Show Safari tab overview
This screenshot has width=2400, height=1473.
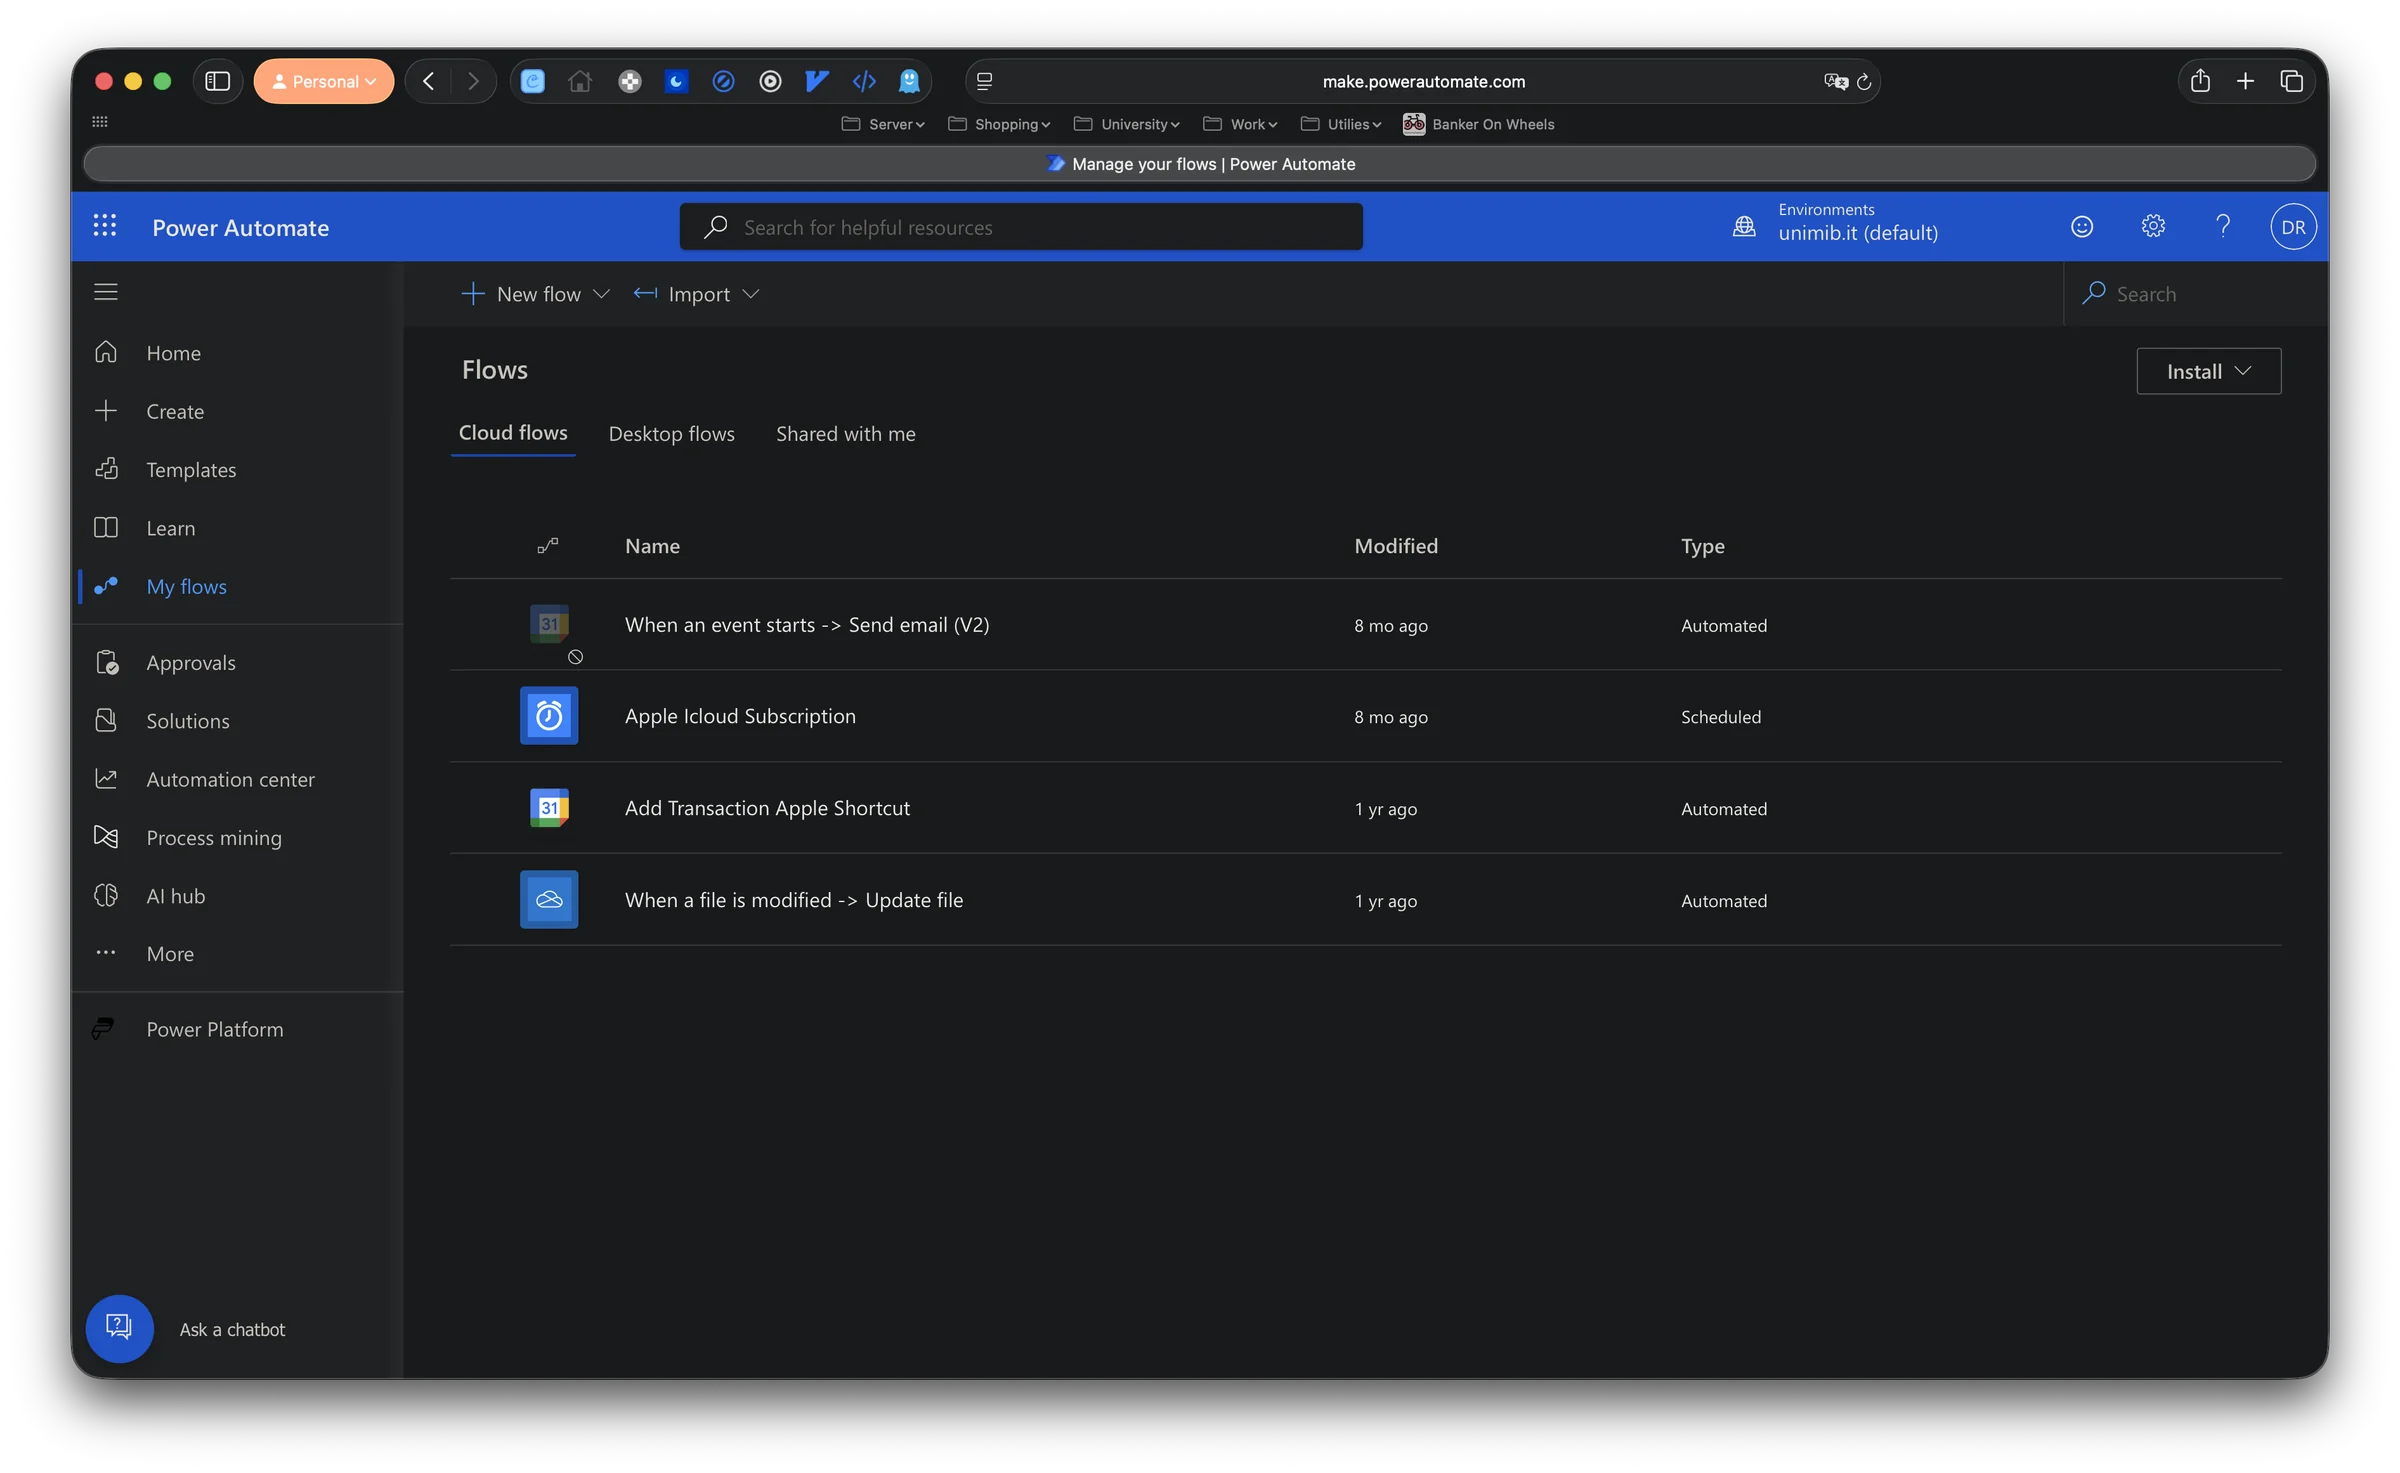click(x=2291, y=81)
